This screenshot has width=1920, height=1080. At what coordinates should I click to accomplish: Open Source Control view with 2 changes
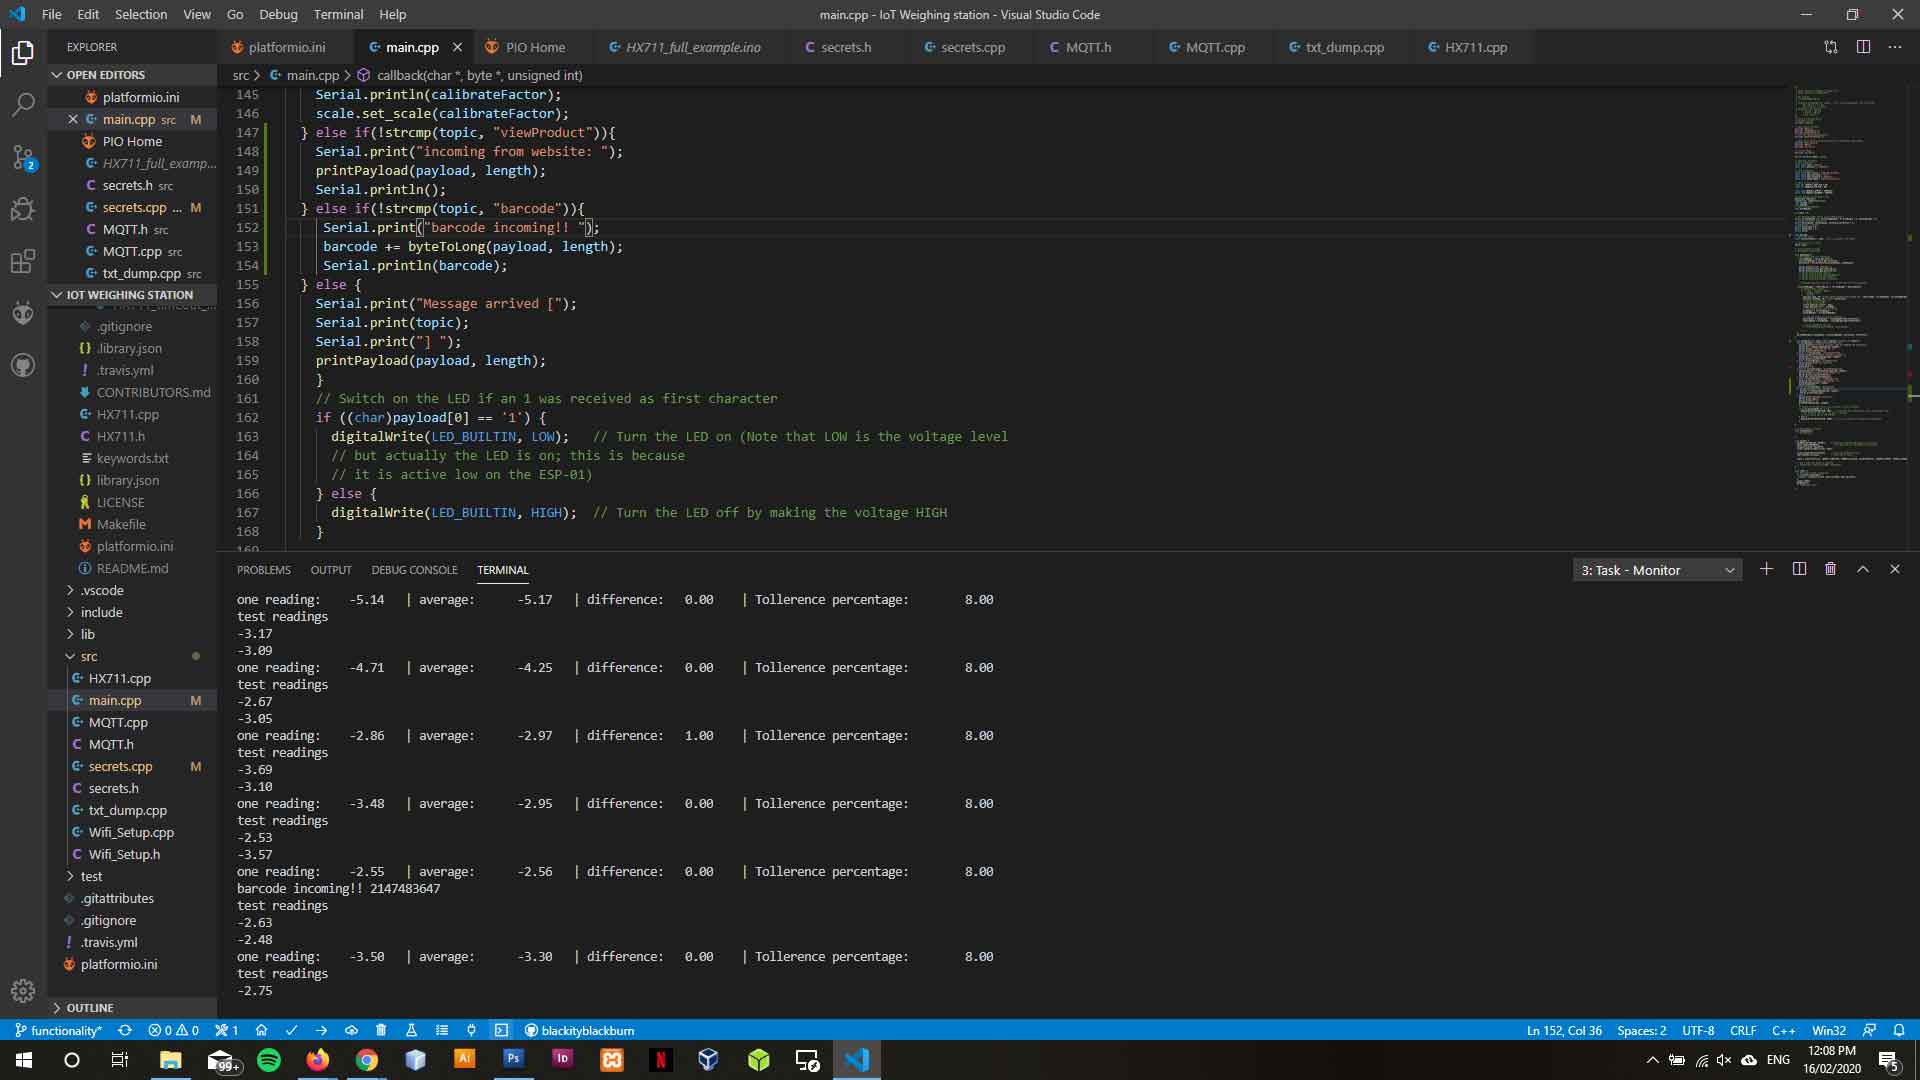click(23, 157)
